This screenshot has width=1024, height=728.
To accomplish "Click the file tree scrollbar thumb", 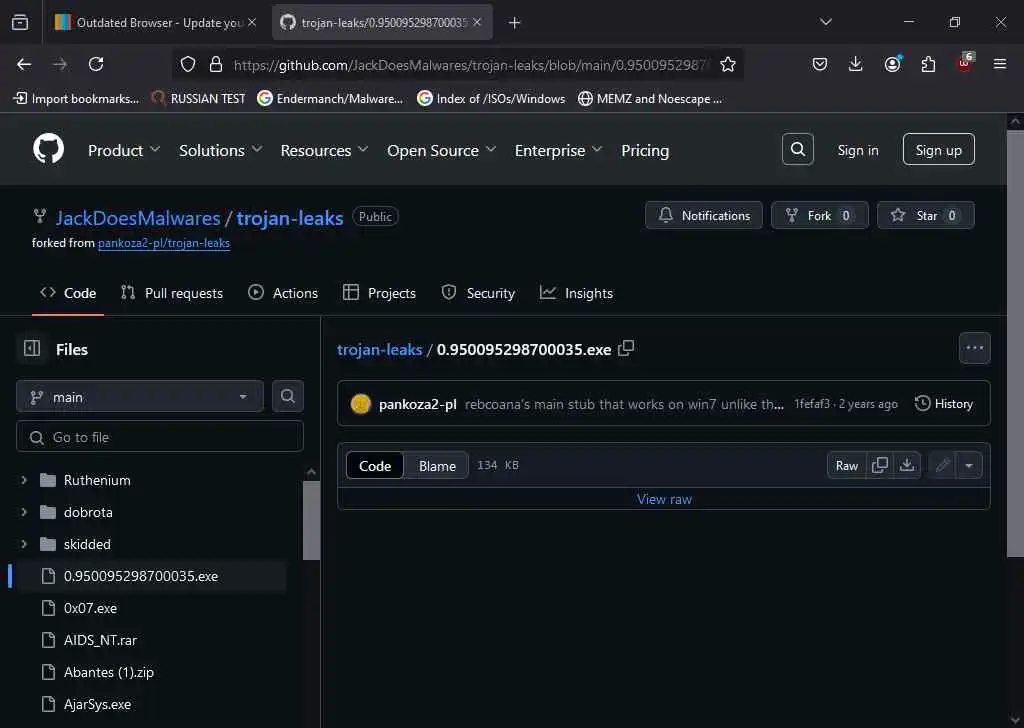I will pyautogui.click(x=312, y=520).
